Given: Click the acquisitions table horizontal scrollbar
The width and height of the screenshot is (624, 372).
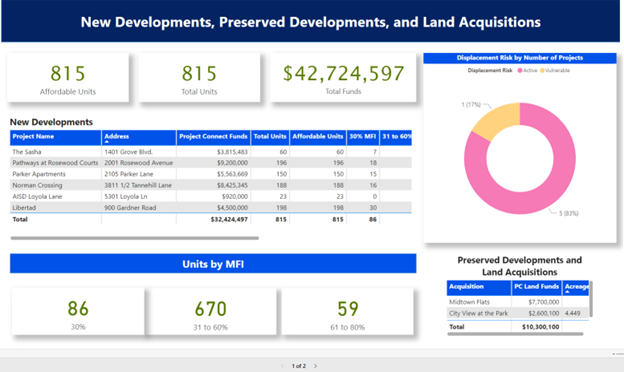Looking at the screenshot, I should (x=515, y=334).
